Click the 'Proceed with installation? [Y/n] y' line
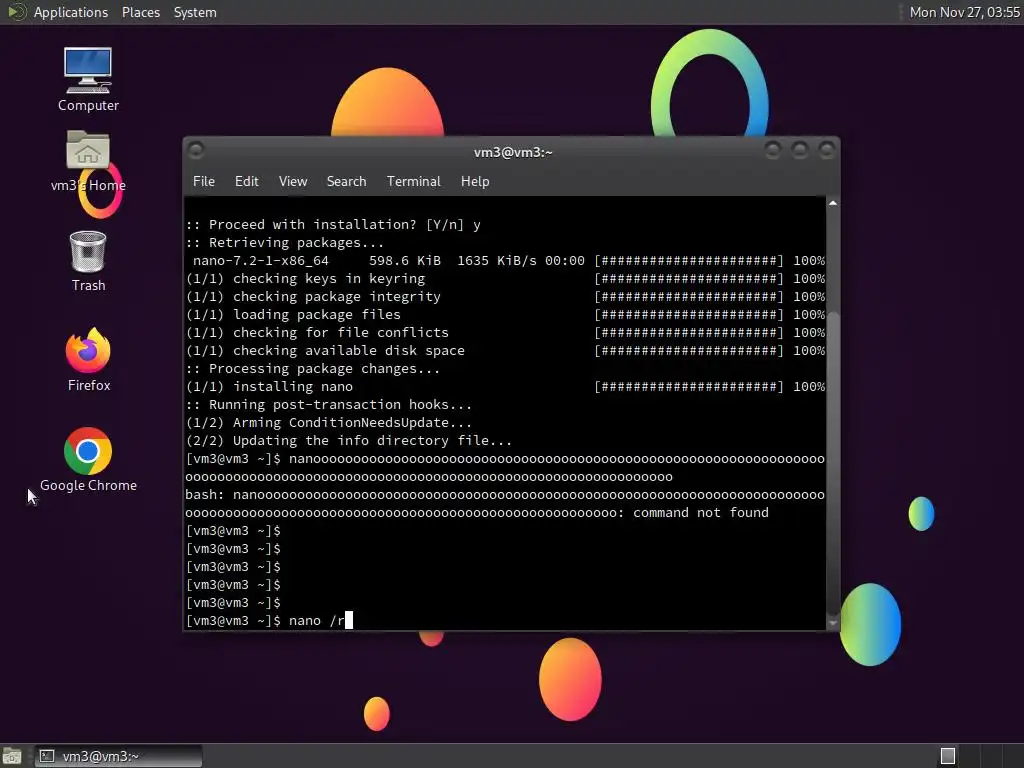Viewport: 1024px width, 768px height. pyautogui.click(x=333, y=225)
